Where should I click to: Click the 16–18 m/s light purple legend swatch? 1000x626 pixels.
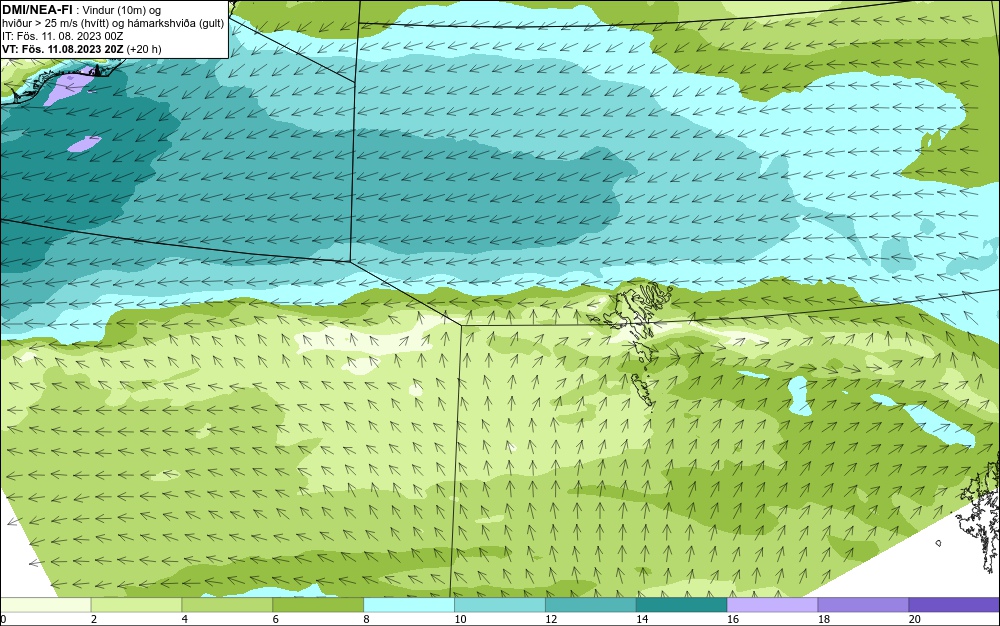[x=772, y=605]
